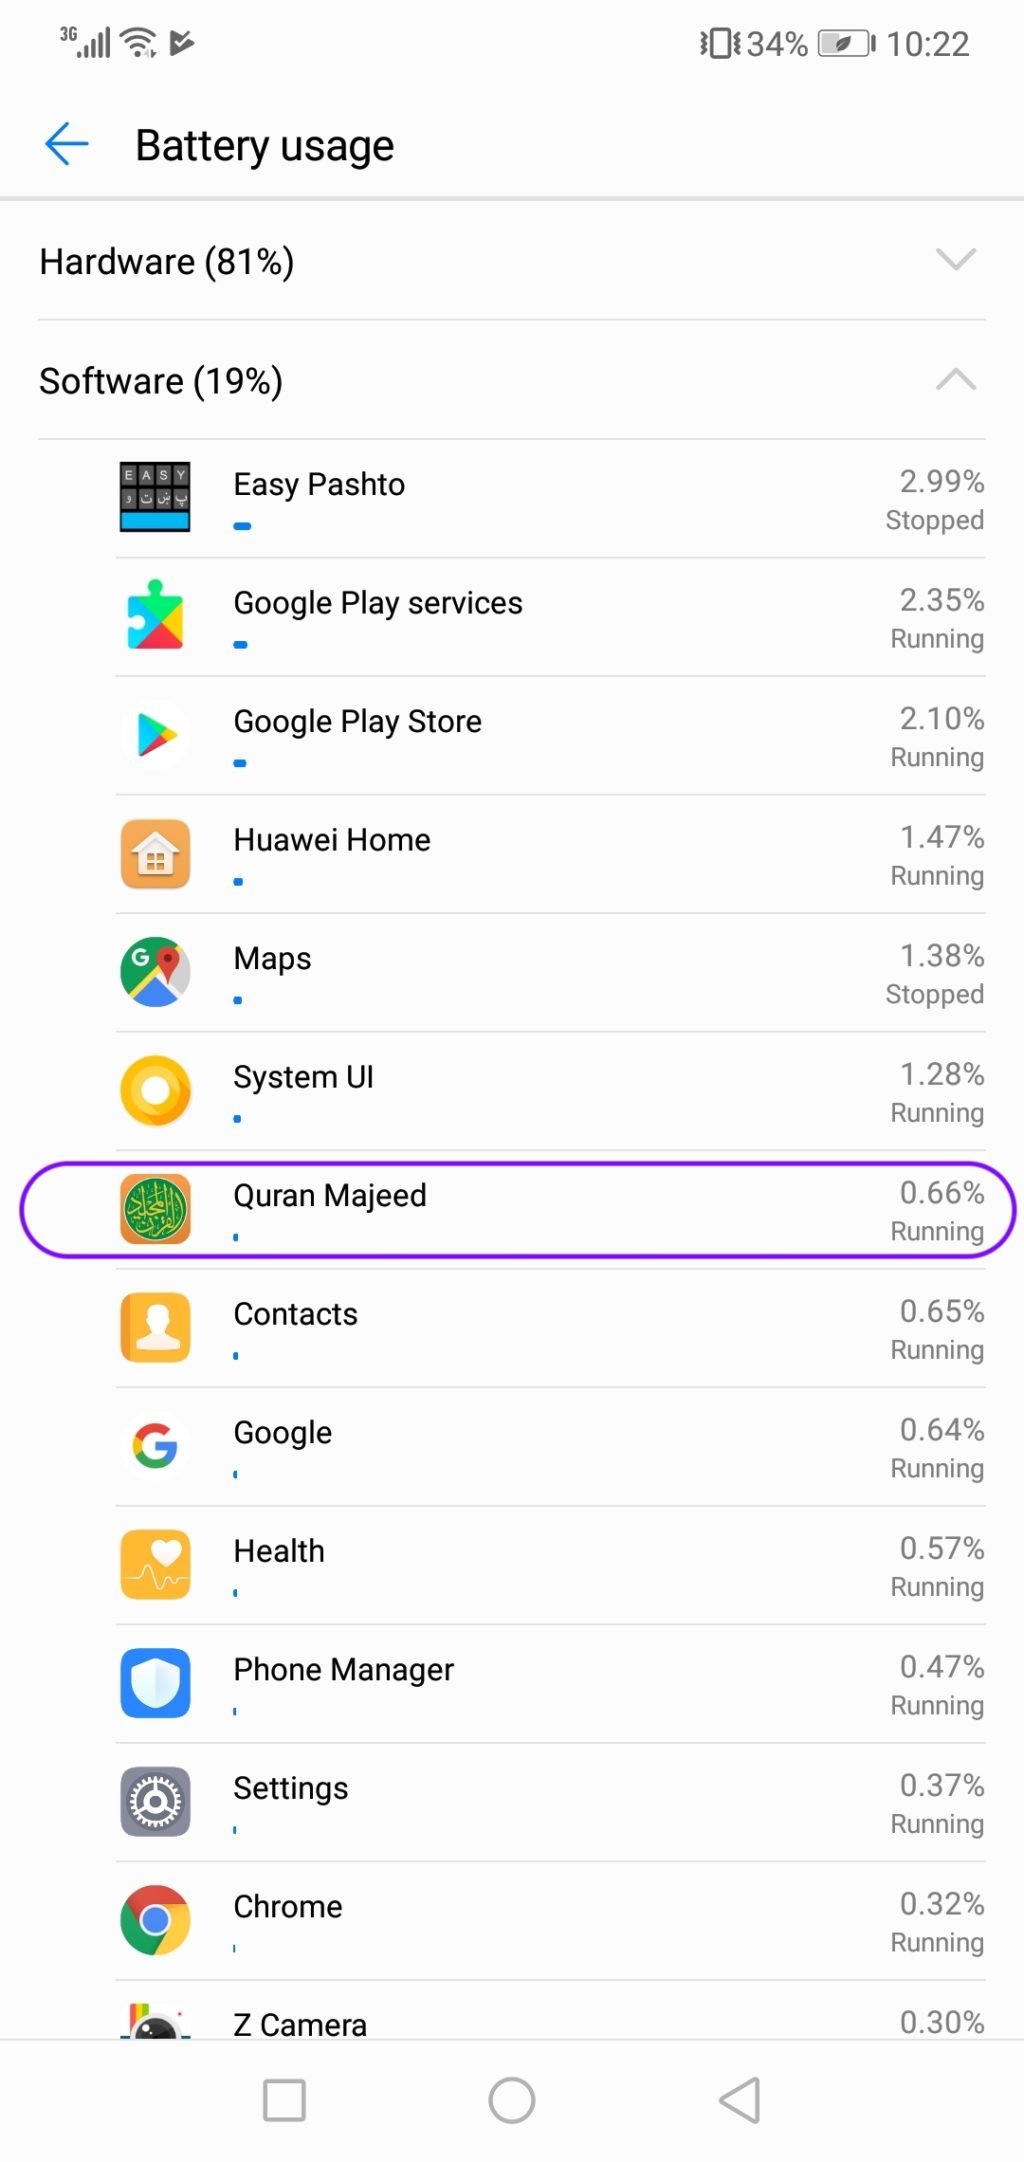Open the Settings gear entry
1024x2162 pixels.
coord(512,1802)
